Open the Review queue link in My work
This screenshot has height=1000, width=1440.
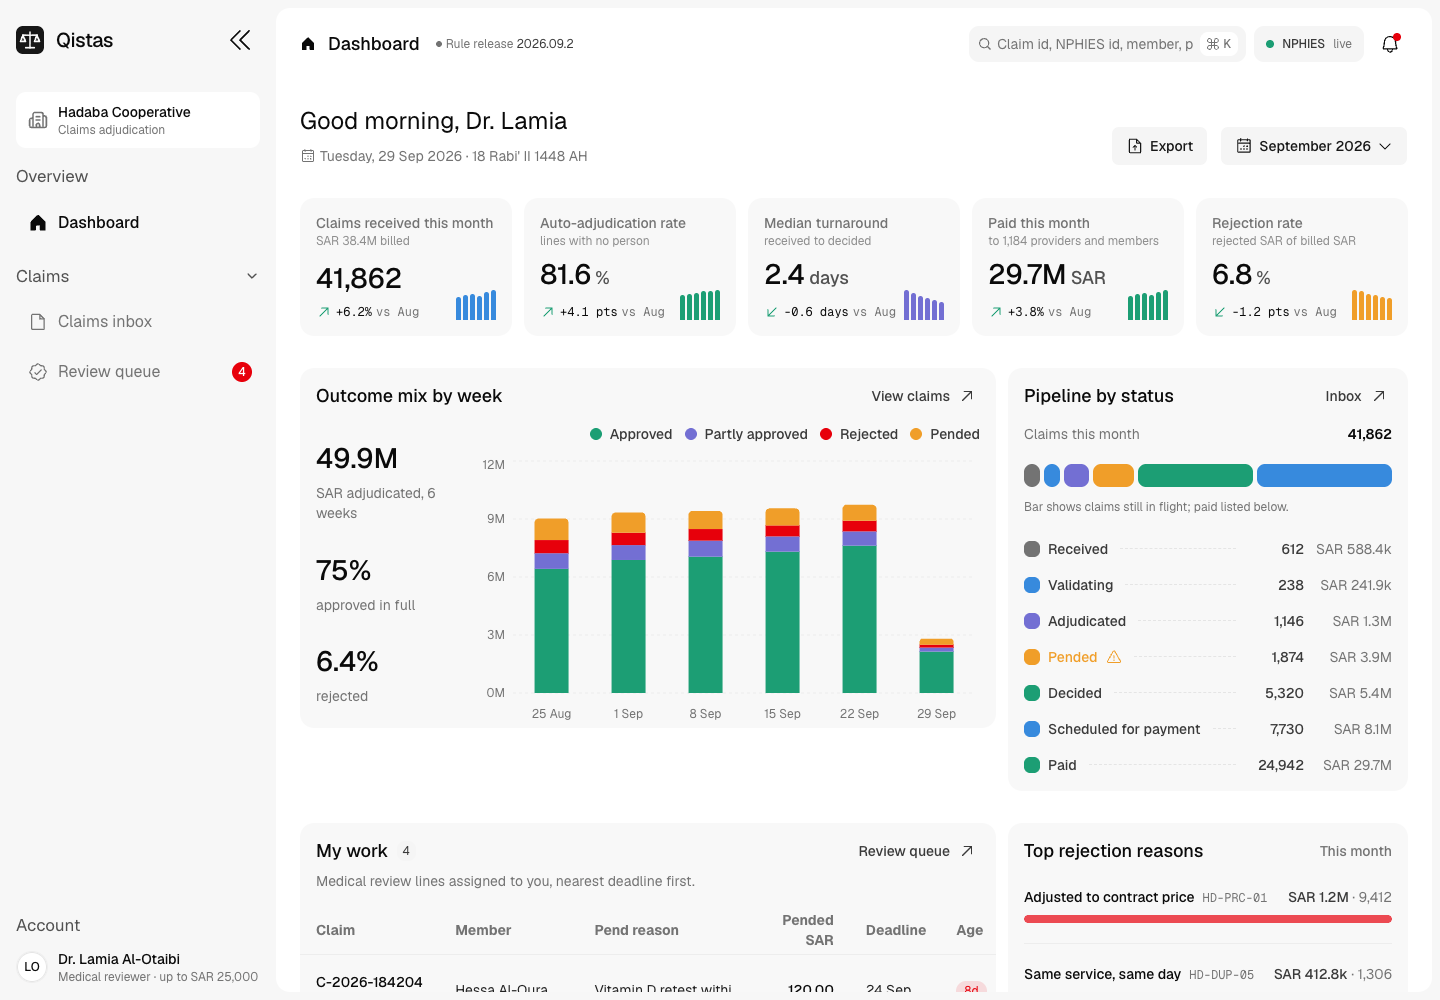tap(916, 851)
